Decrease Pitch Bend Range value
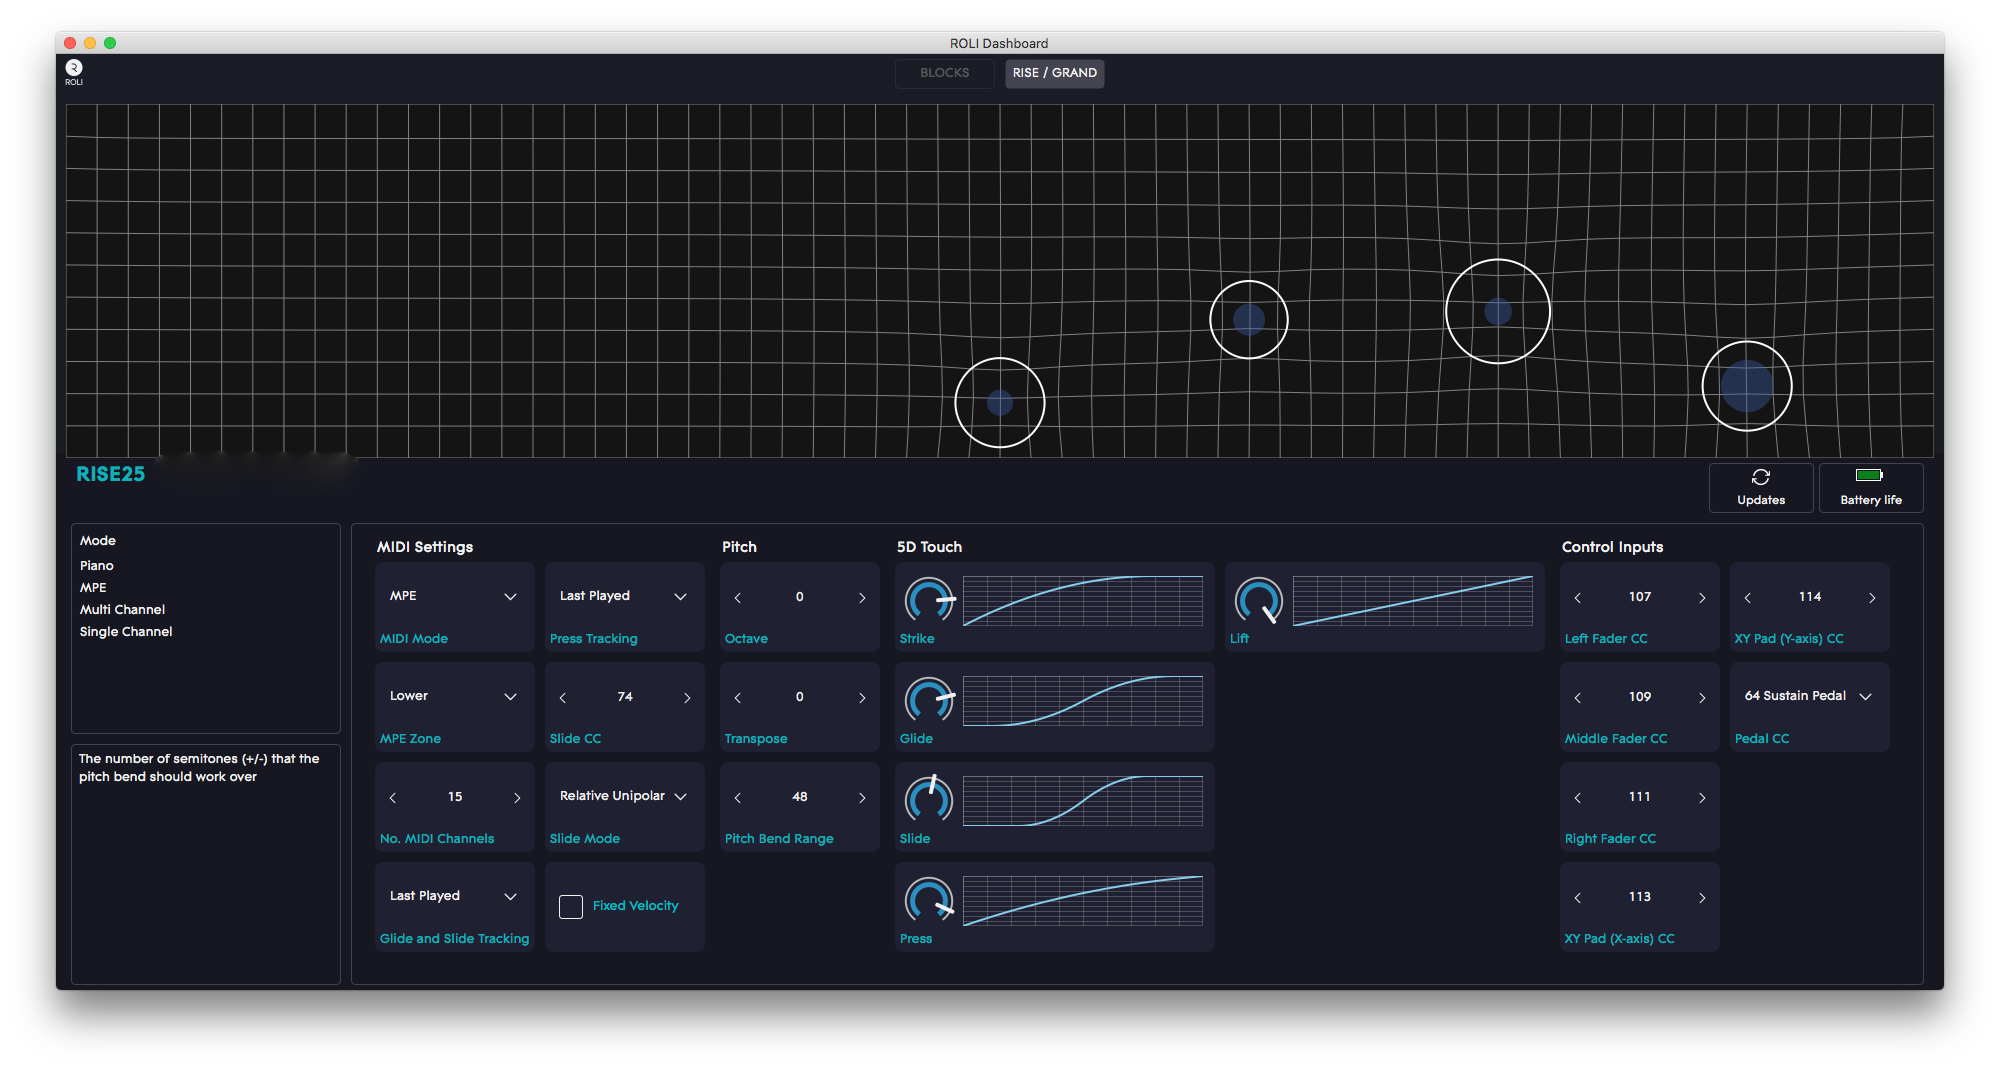Screen dimensions: 2000x1070 point(738,798)
